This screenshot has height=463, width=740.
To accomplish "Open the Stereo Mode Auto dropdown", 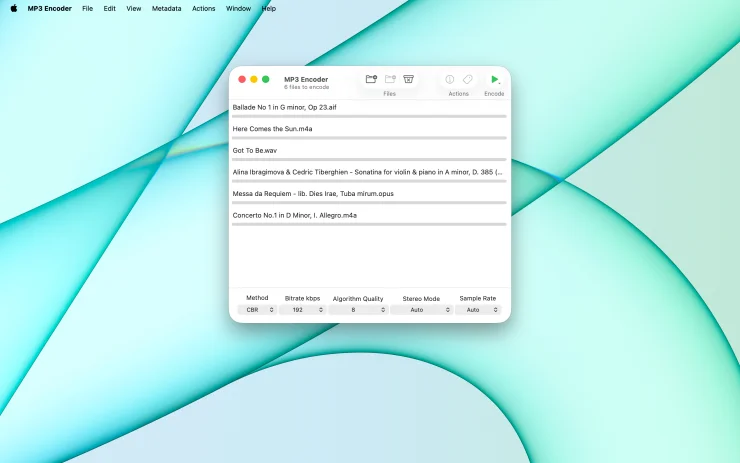I will pyautogui.click(x=421, y=310).
